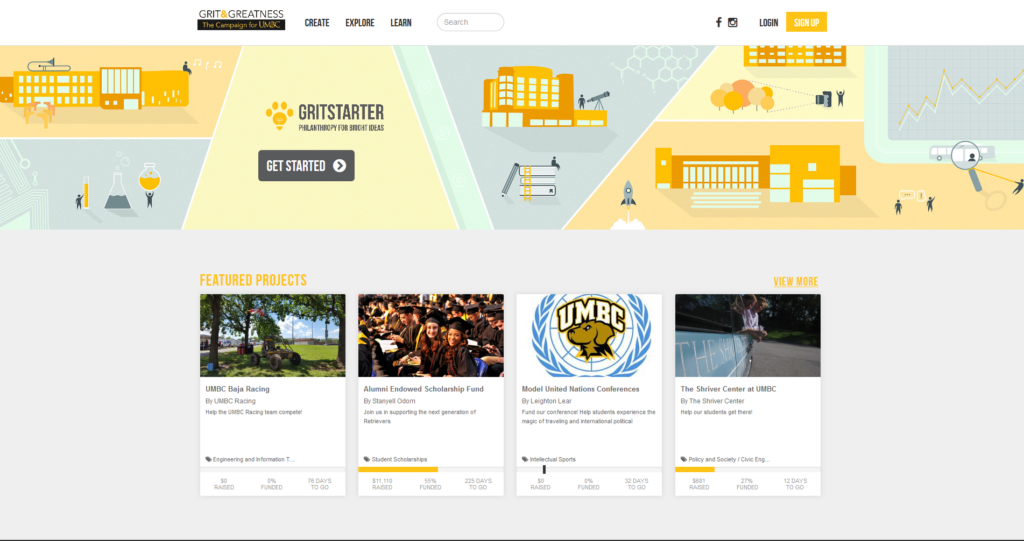Click the Shriver Center funding progress bar
The height and width of the screenshot is (541, 1024).
click(x=748, y=470)
